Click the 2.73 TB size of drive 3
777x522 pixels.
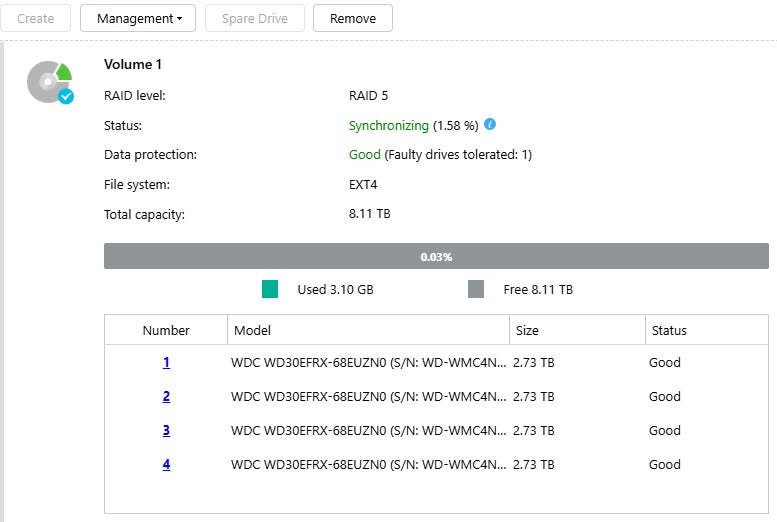point(534,430)
